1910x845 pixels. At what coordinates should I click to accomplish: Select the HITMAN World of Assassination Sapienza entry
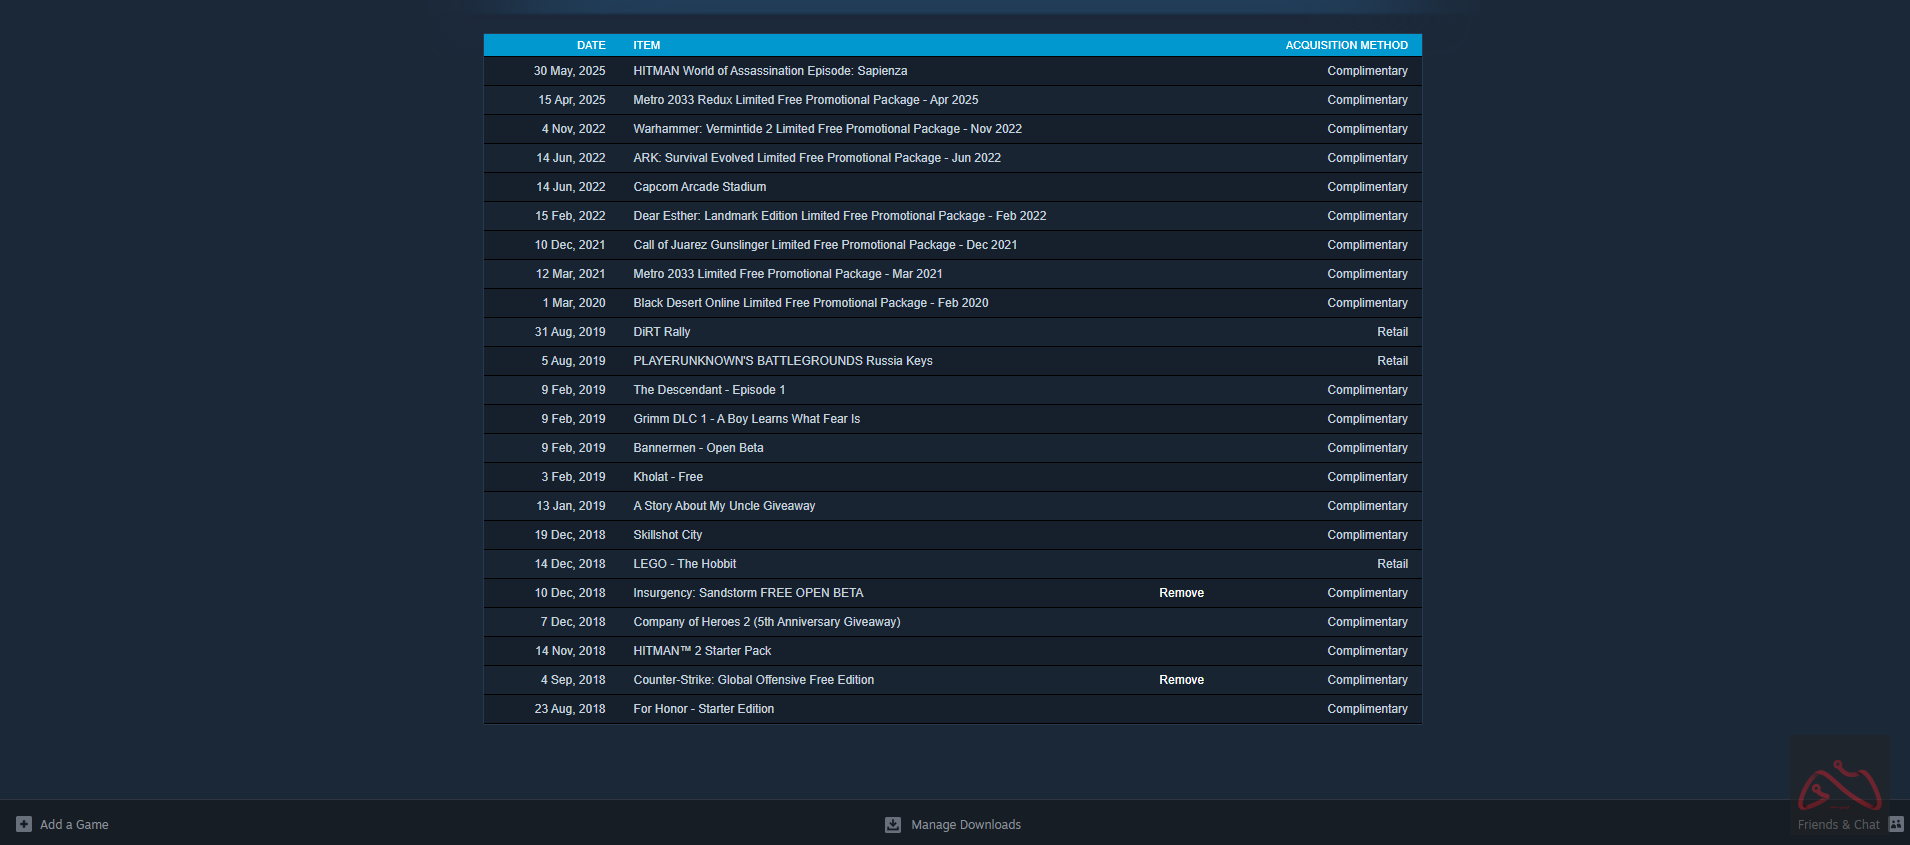(x=770, y=71)
